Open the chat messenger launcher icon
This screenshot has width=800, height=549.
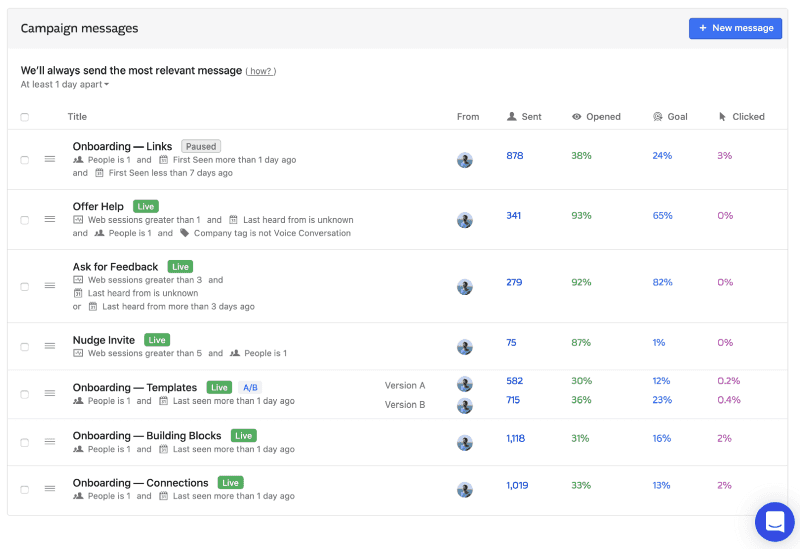click(774, 521)
